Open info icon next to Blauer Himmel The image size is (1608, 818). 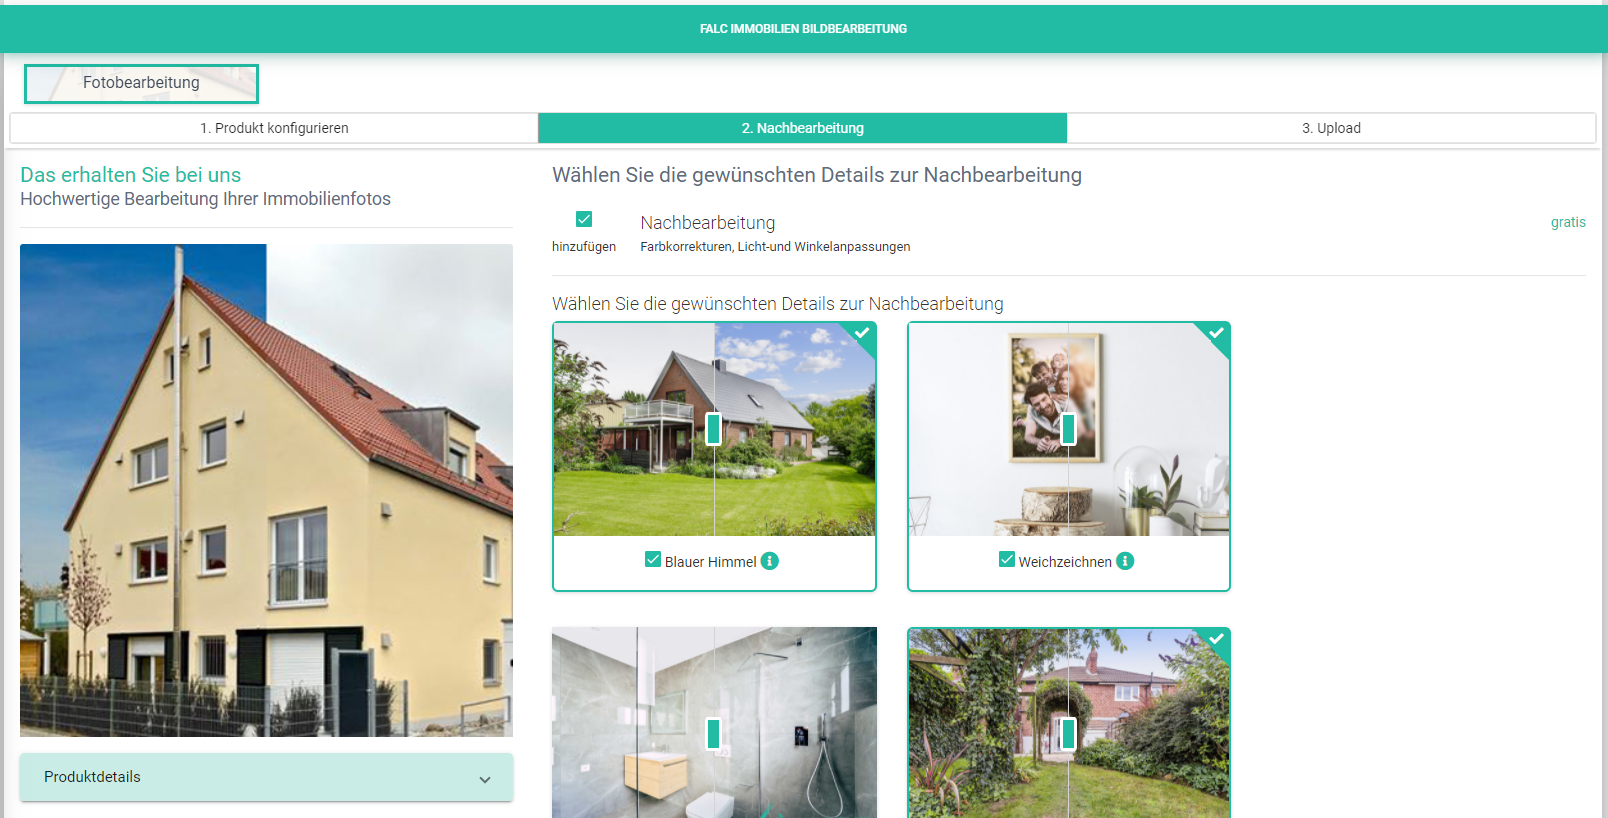(x=769, y=561)
